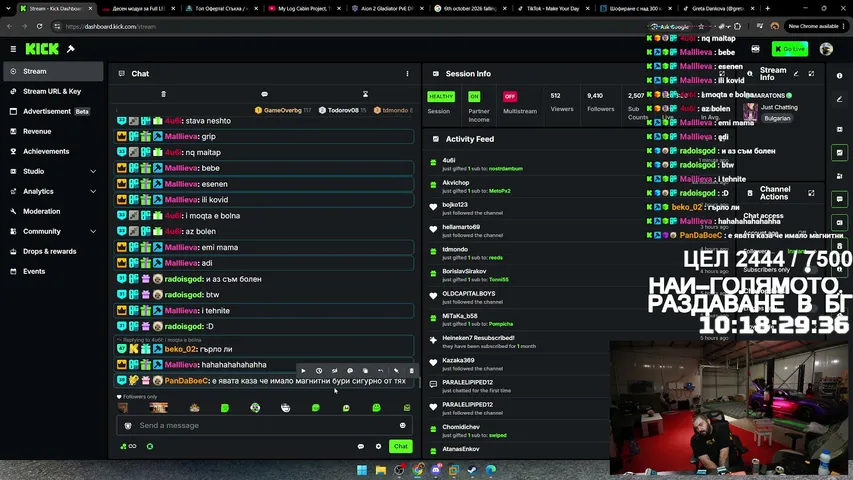This screenshot has height=480, width=853.
Task: Expand the Channel Actions panel
Action: pos(811,193)
